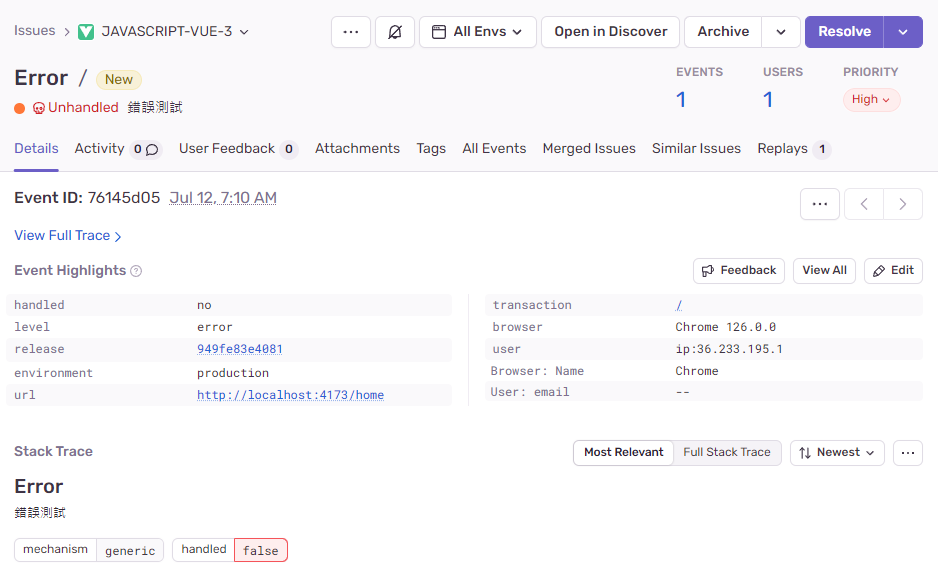Switch to Full Stack Trace view
938x569 pixels.
pos(727,452)
